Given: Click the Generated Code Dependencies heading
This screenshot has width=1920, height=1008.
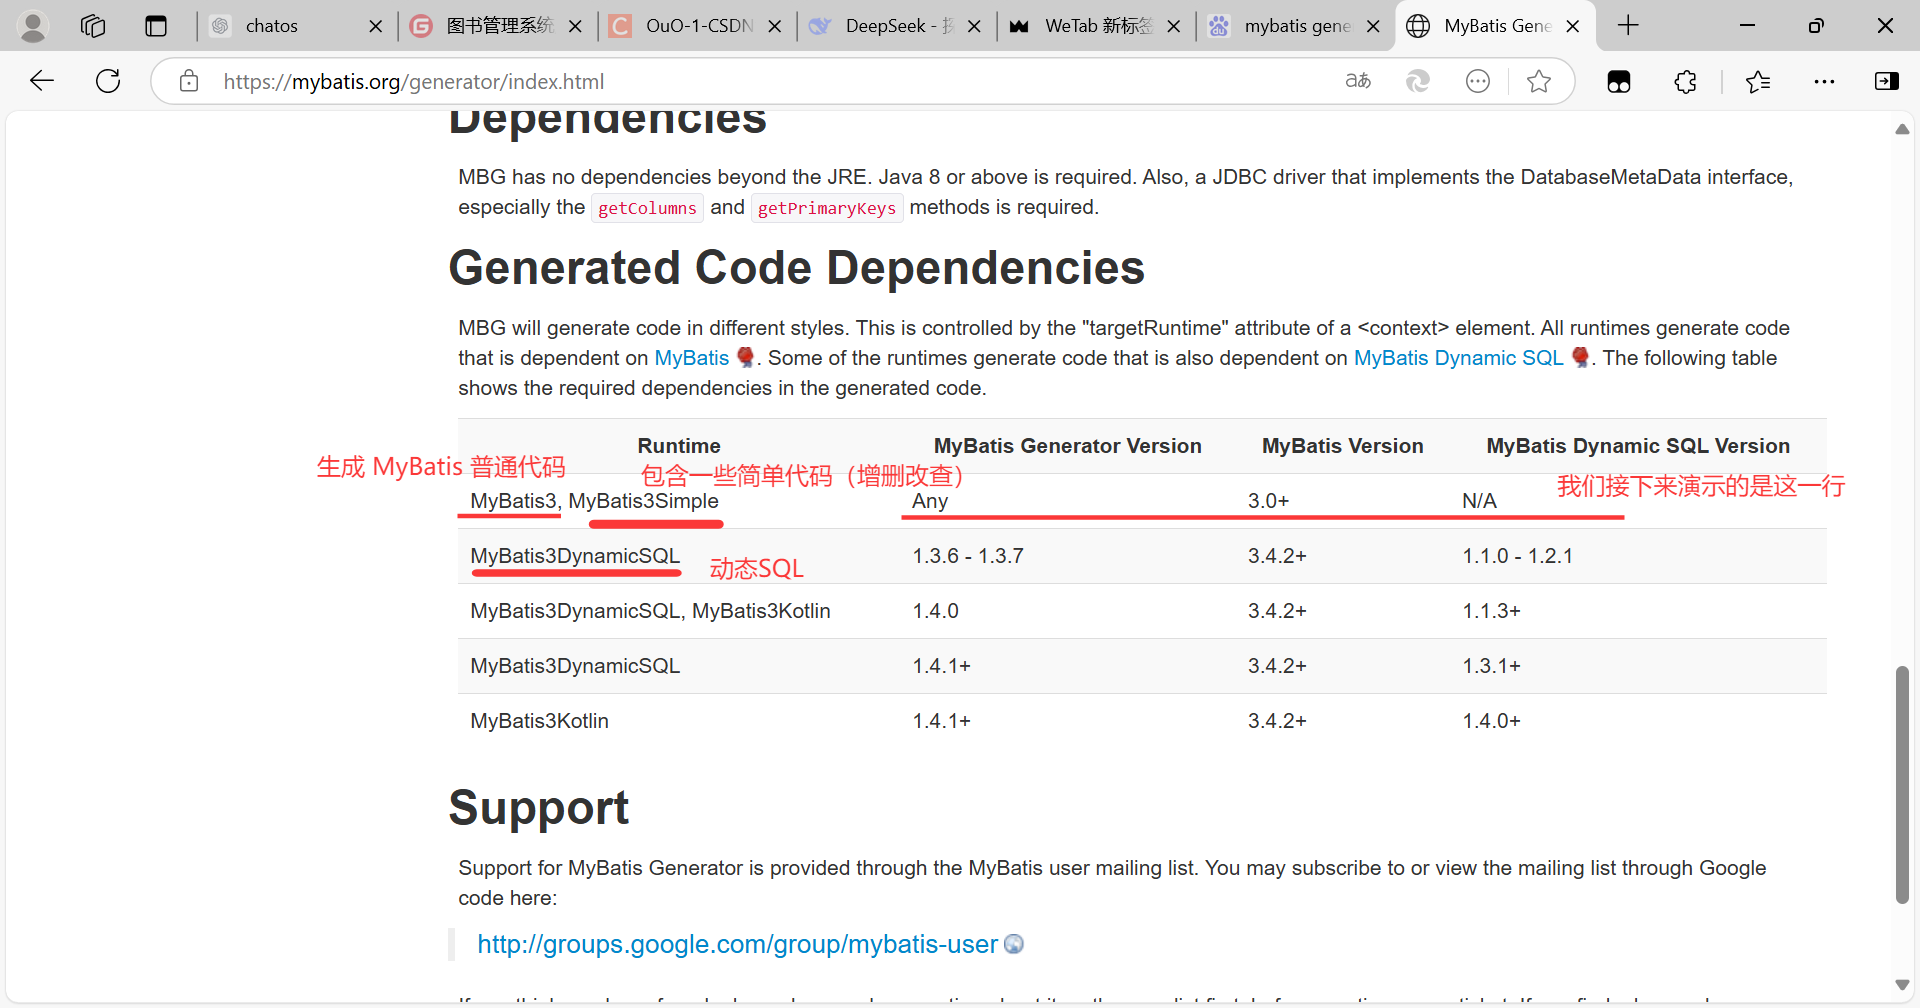Looking at the screenshot, I should point(796,268).
